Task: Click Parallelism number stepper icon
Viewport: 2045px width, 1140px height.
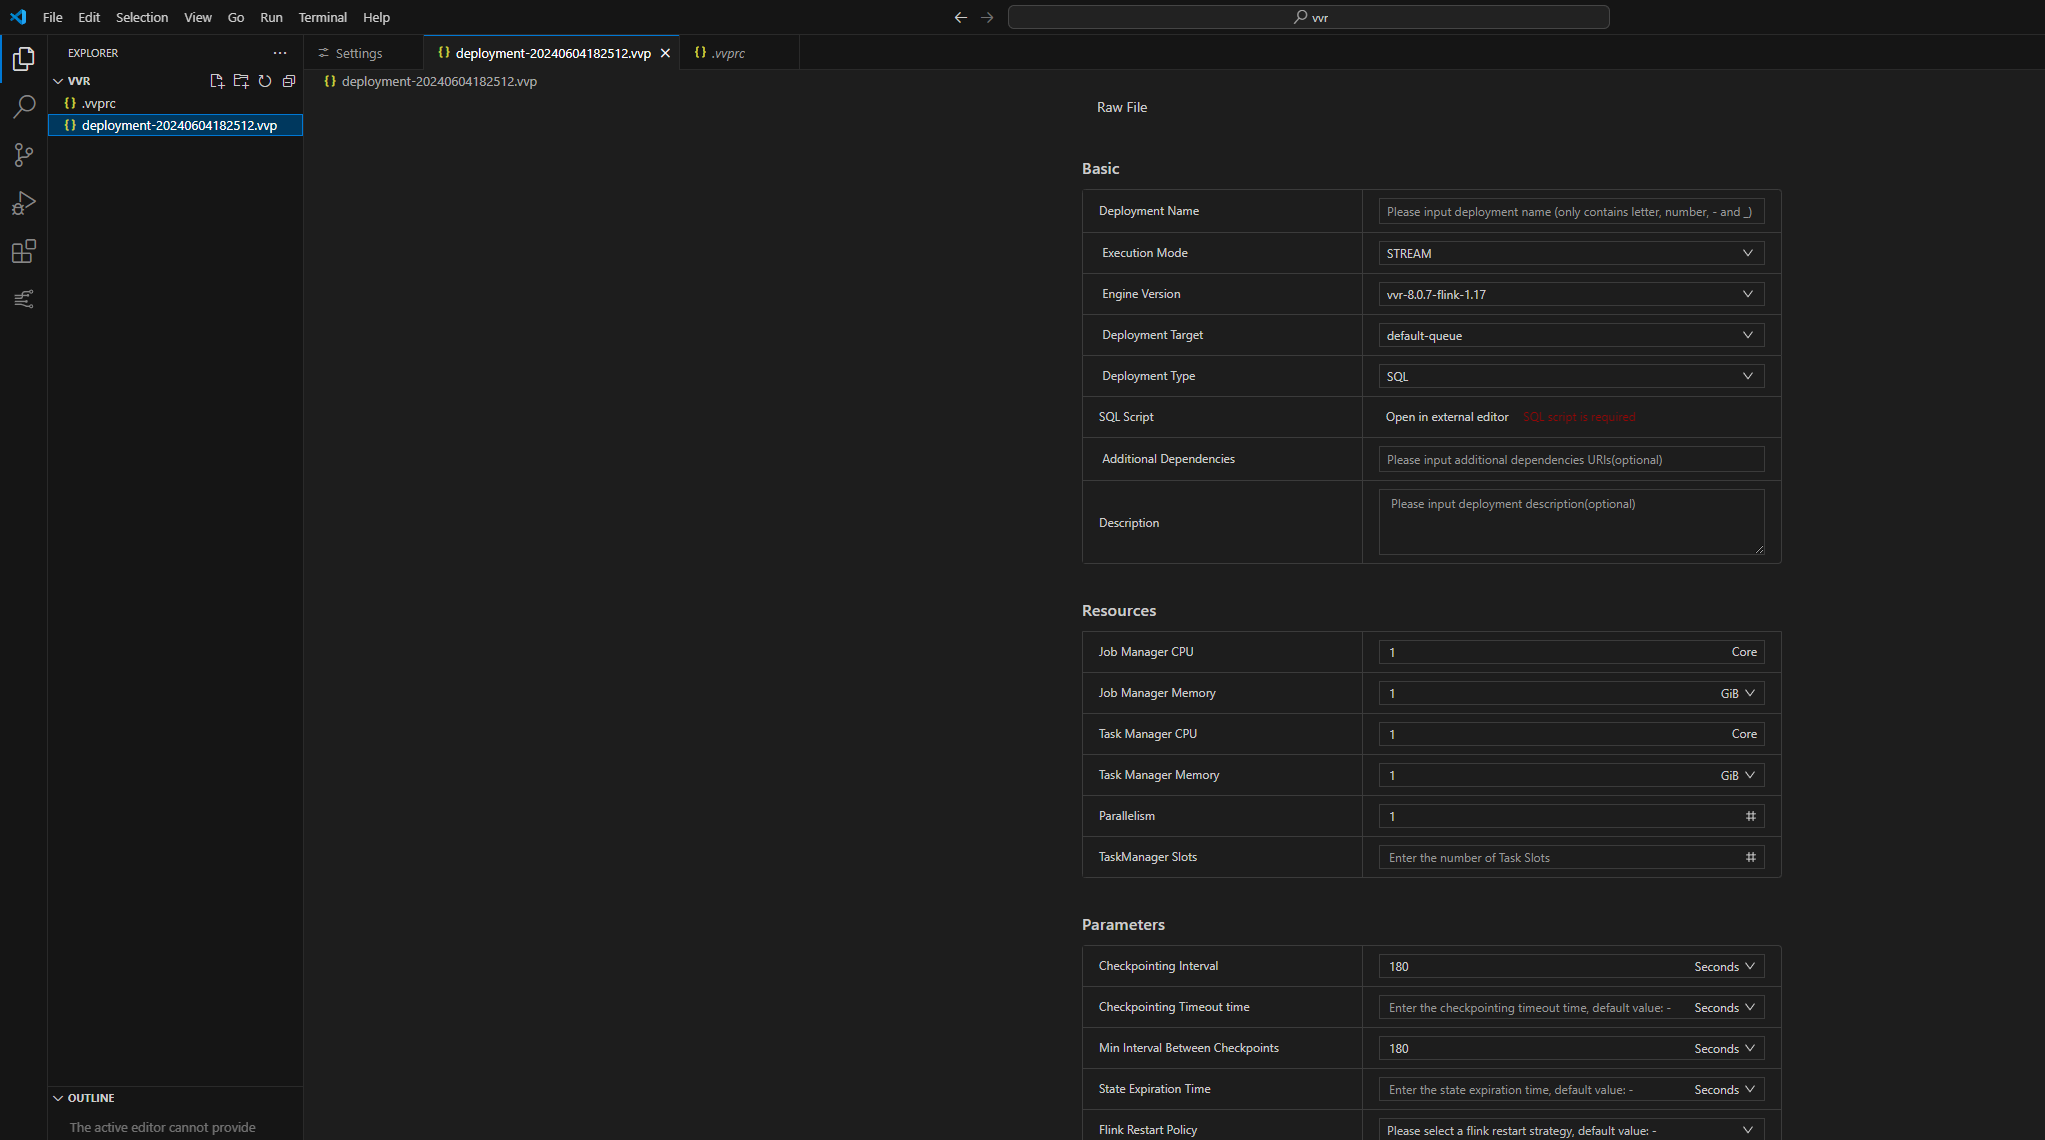Action: (1751, 816)
